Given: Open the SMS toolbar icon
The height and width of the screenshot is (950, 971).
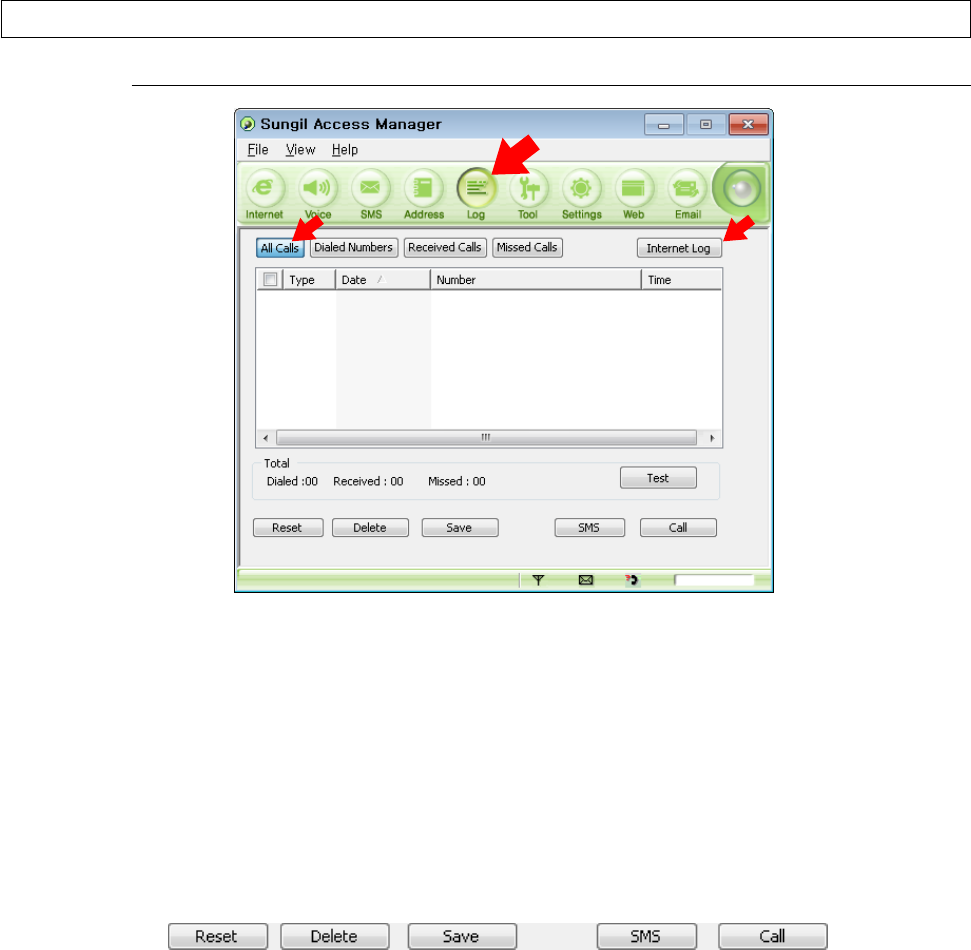Looking at the screenshot, I should click(370, 188).
